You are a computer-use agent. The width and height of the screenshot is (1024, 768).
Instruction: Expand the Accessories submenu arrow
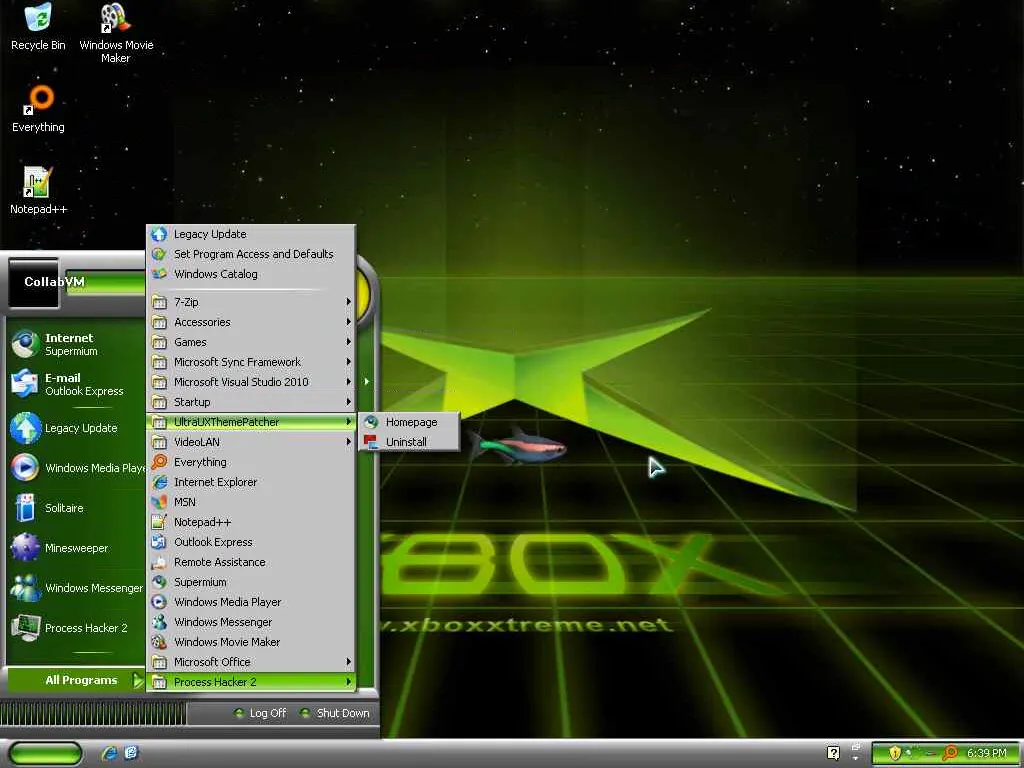point(349,322)
